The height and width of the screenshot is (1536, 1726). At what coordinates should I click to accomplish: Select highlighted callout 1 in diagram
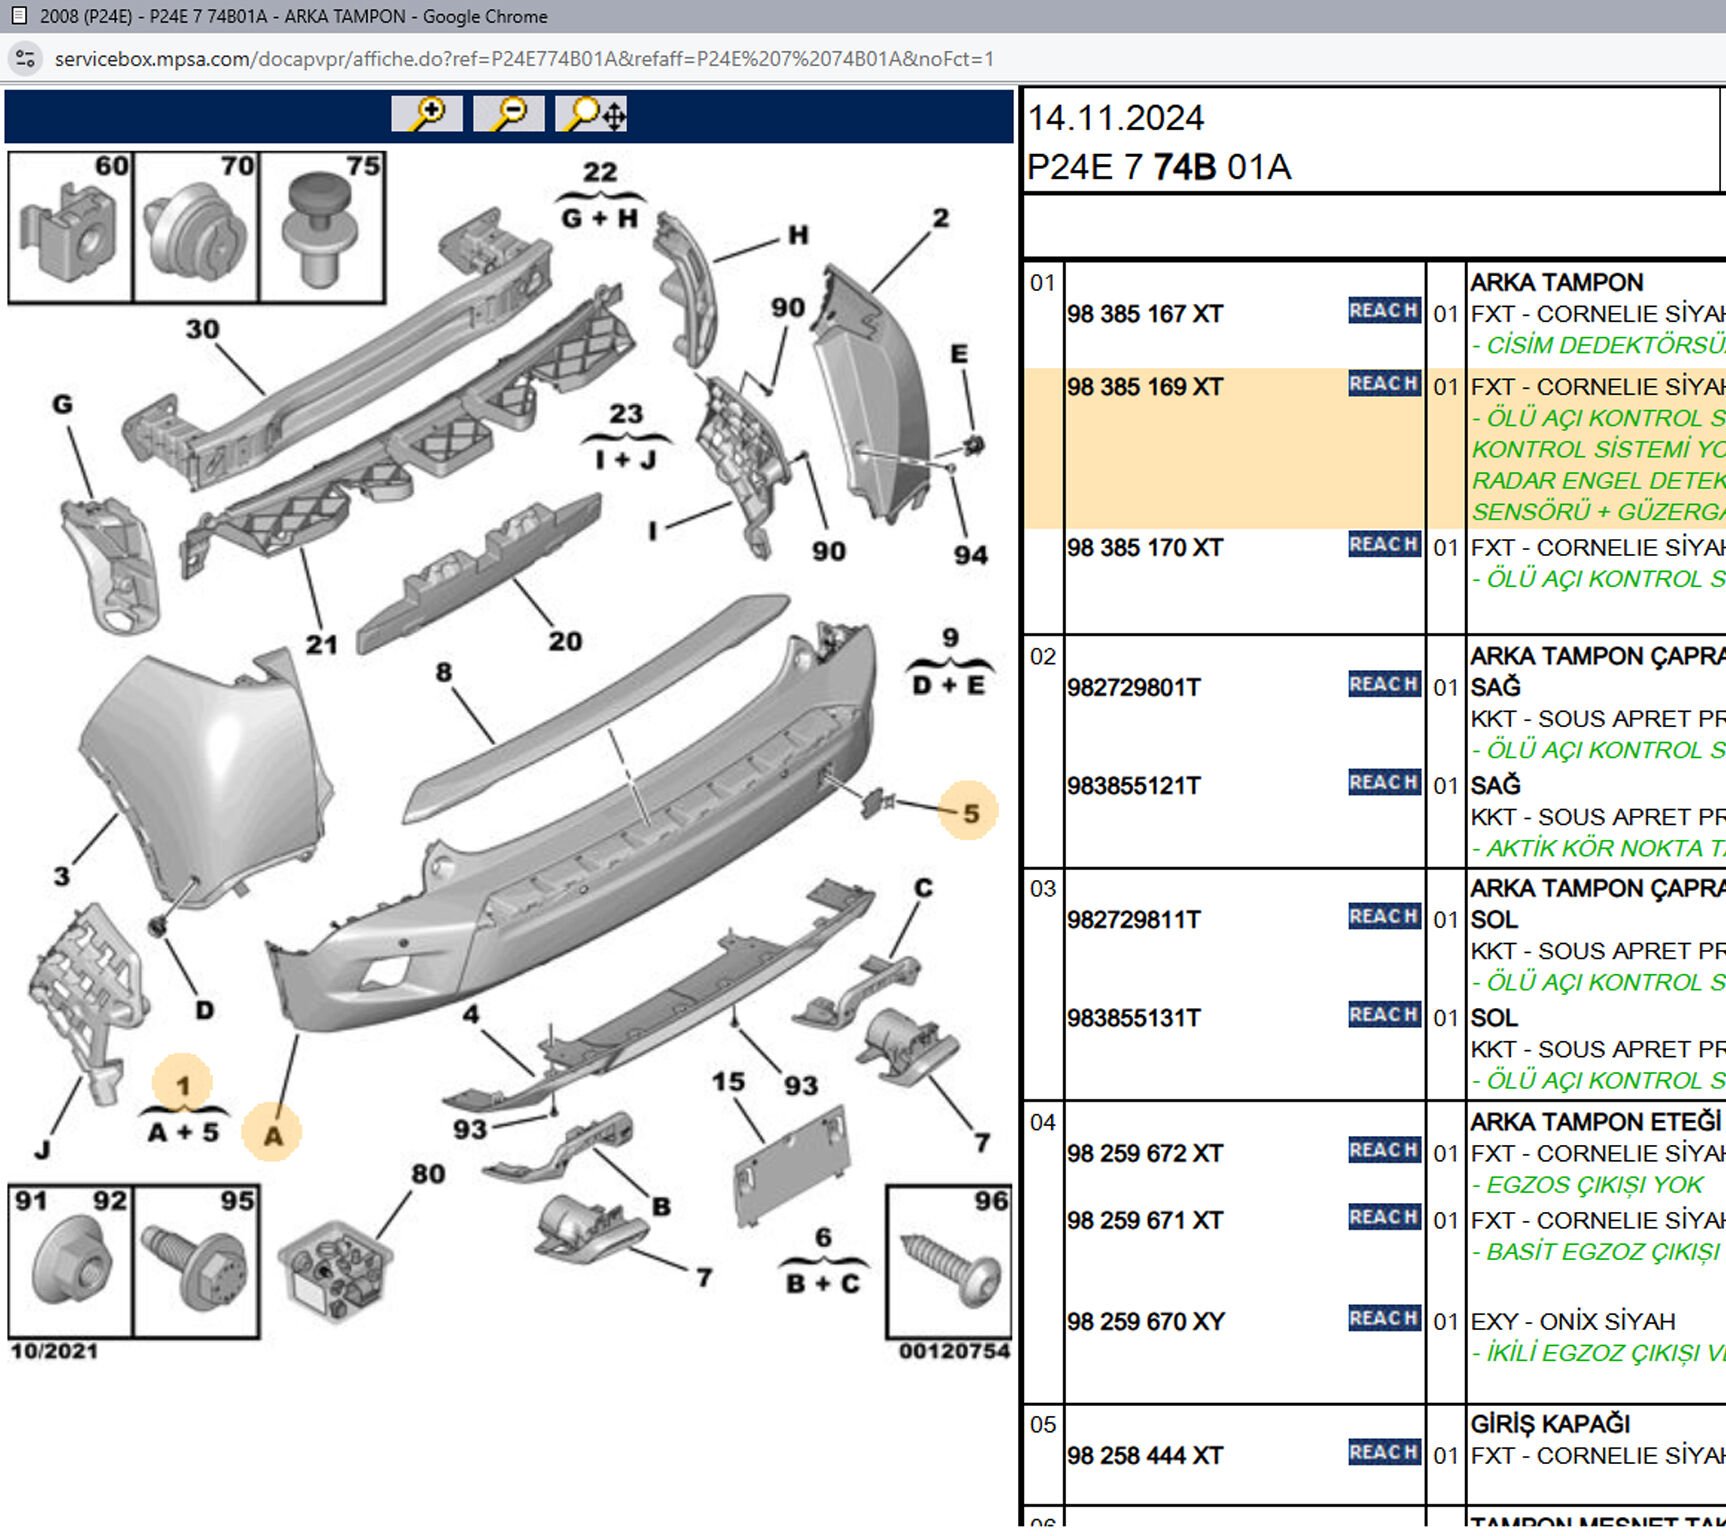click(x=182, y=1086)
